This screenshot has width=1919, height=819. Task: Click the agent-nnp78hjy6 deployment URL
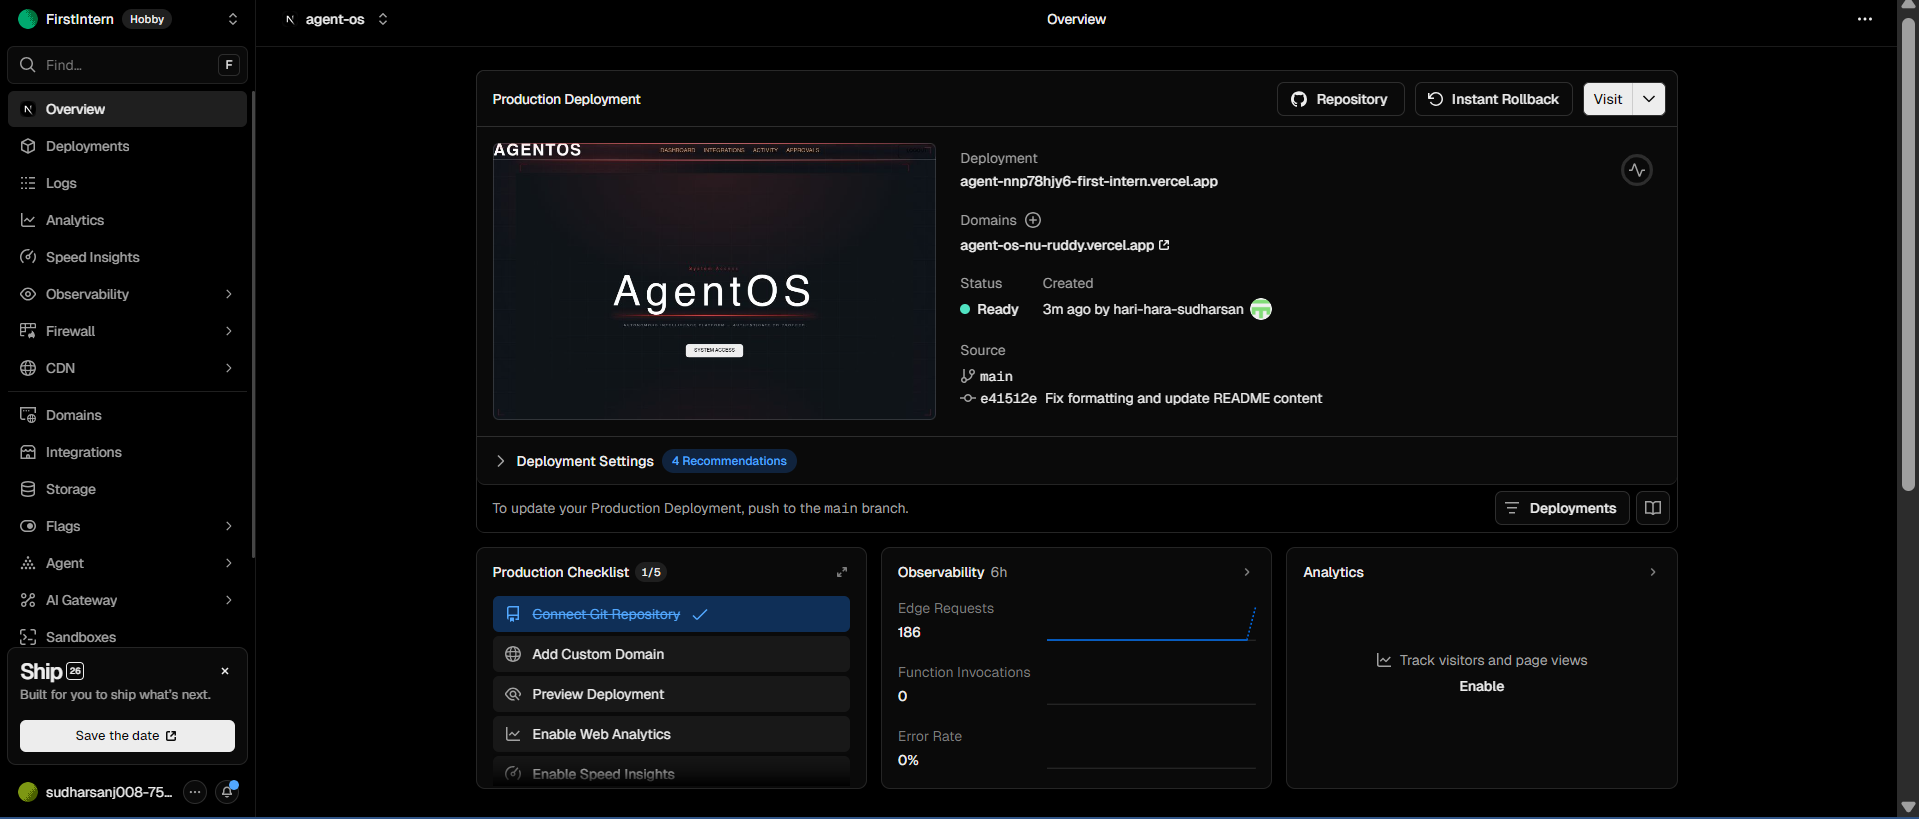(x=1089, y=181)
